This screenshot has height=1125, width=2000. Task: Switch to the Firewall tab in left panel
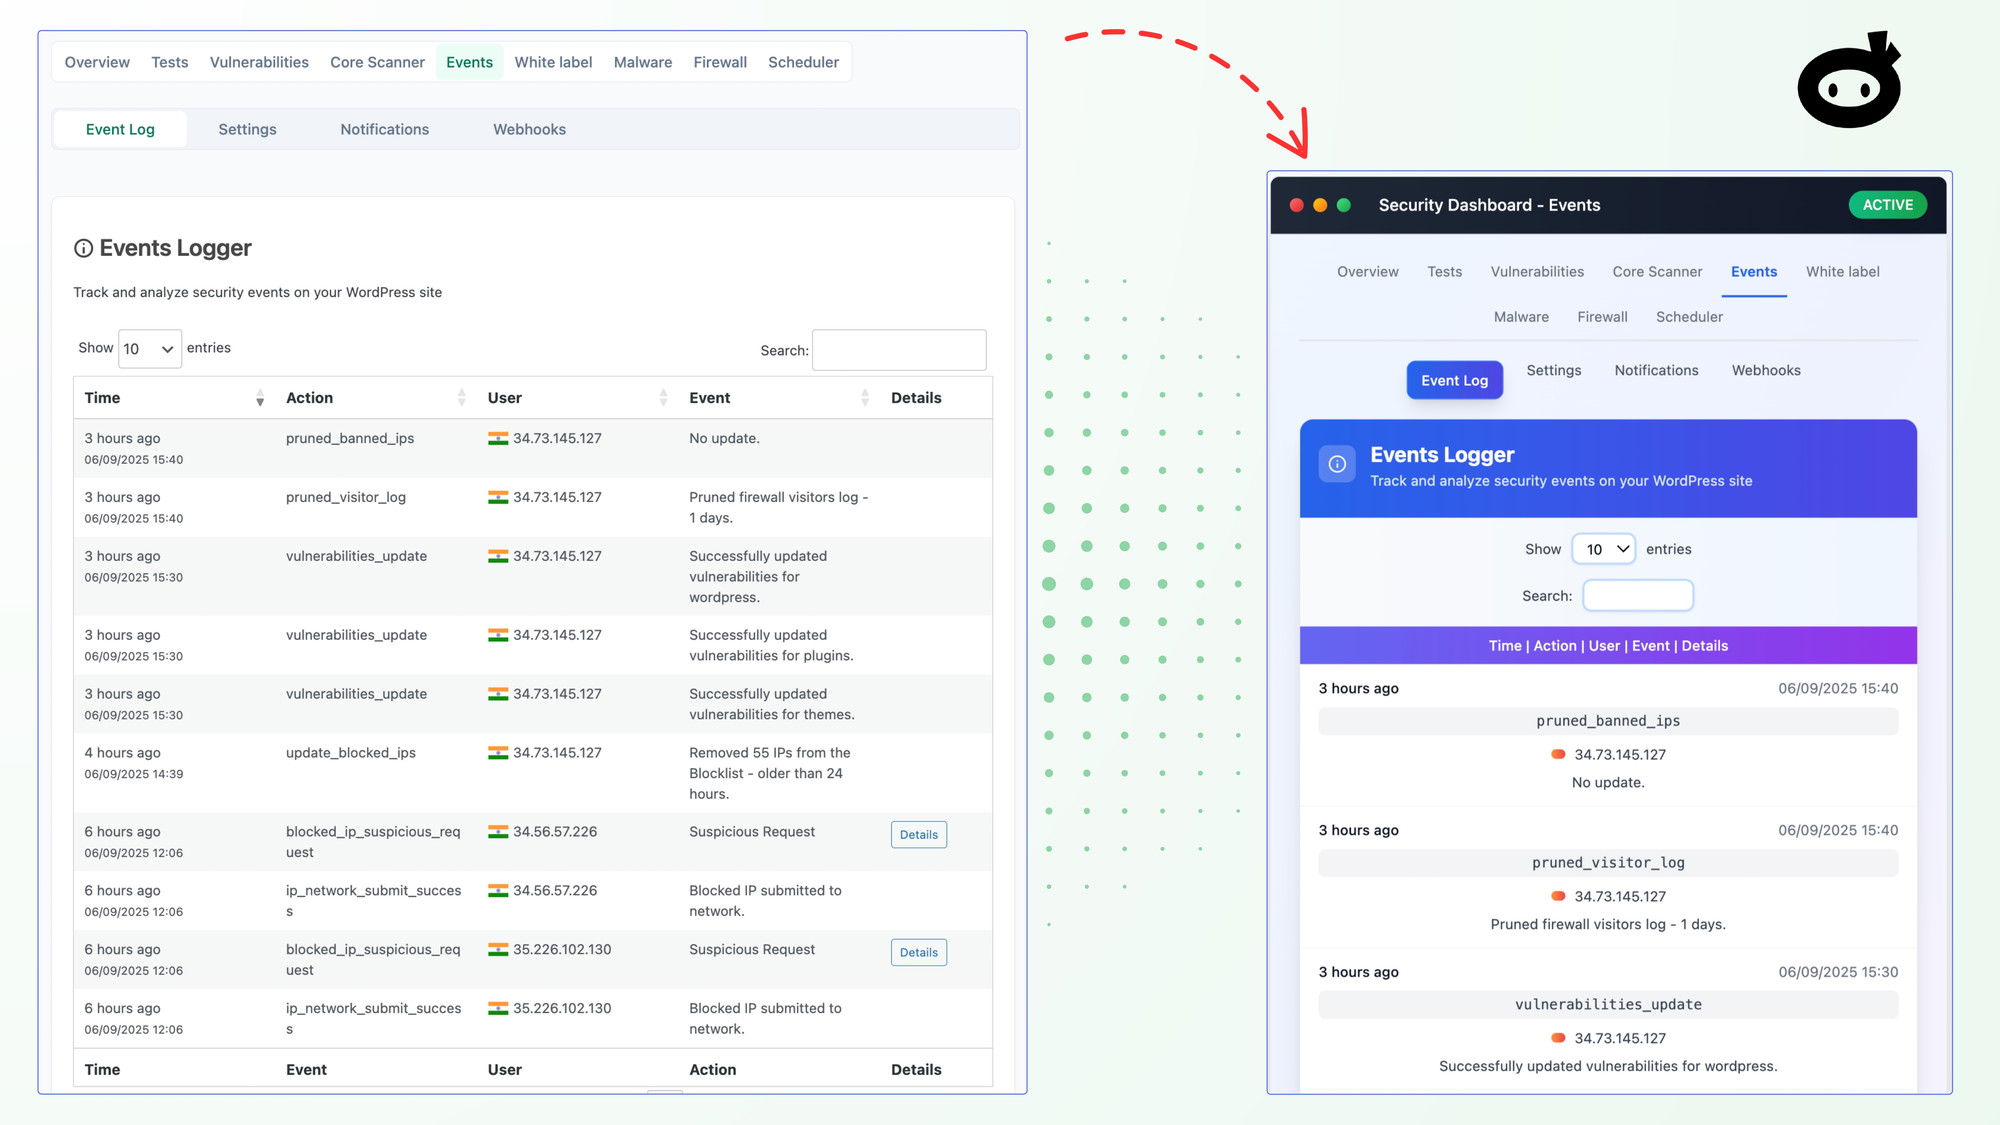pos(720,62)
